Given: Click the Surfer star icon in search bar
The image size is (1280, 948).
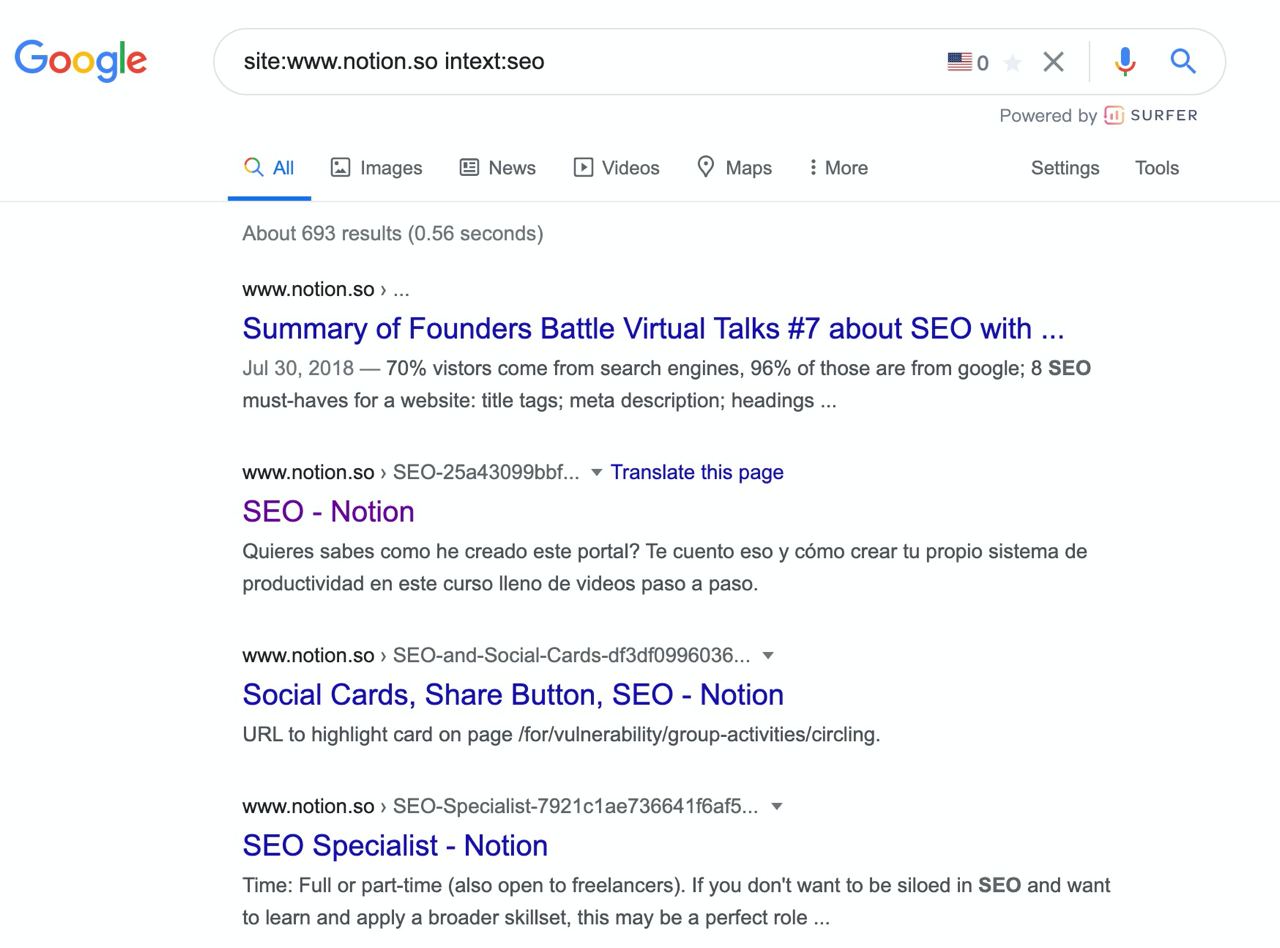Looking at the screenshot, I should pos(1012,63).
